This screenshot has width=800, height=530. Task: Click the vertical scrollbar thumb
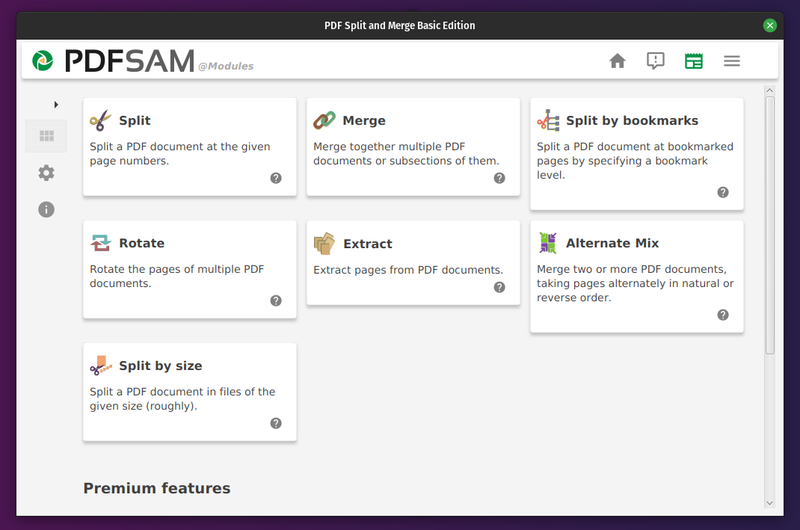(x=770, y=225)
